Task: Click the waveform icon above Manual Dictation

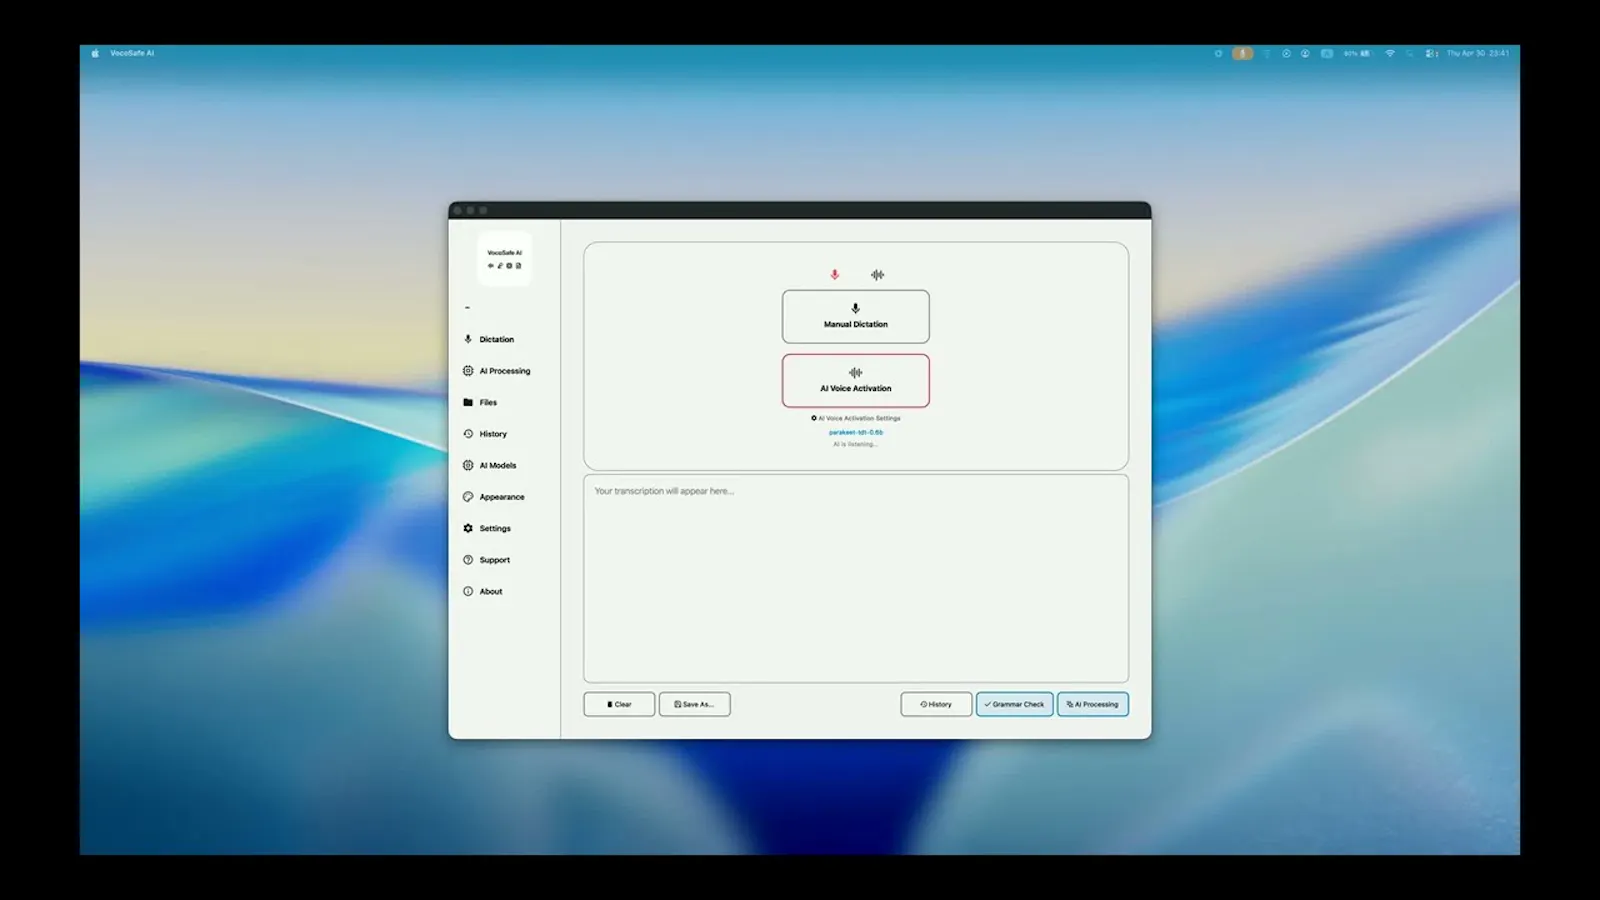Action: pos(877,274)
